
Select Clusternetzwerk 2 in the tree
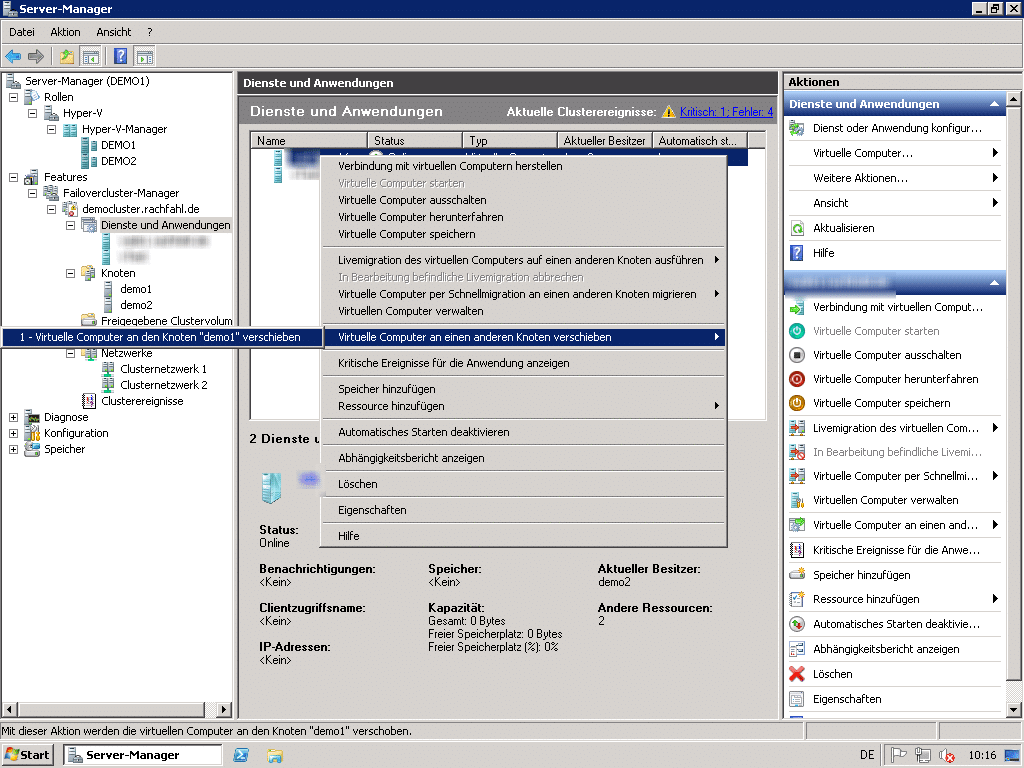coord(163,385)
